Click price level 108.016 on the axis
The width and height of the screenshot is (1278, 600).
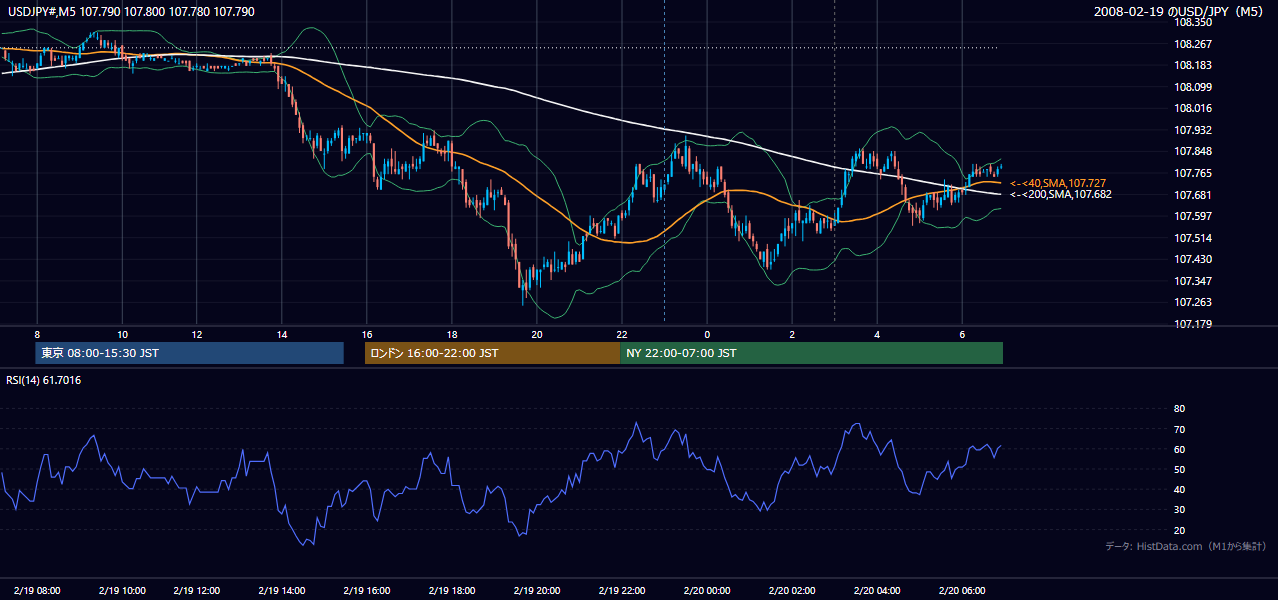pos(1193,108)
